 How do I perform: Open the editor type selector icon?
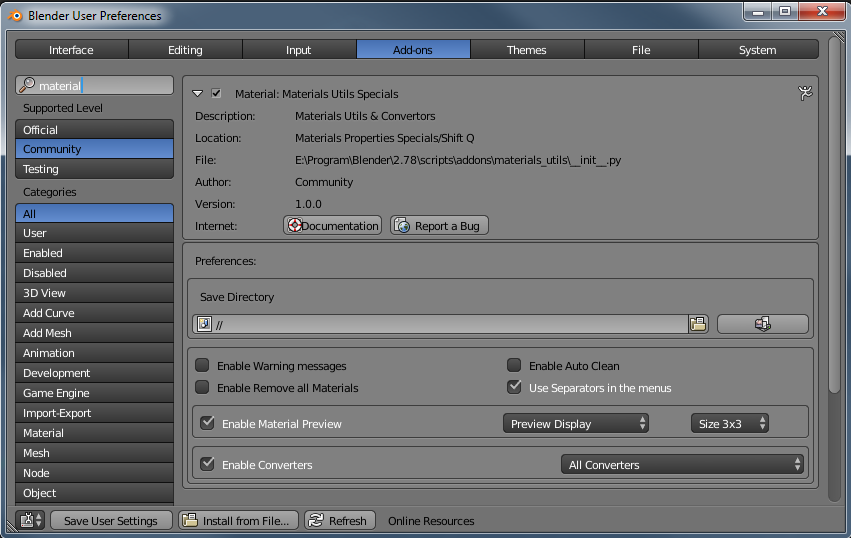click(x=30, y=520)
